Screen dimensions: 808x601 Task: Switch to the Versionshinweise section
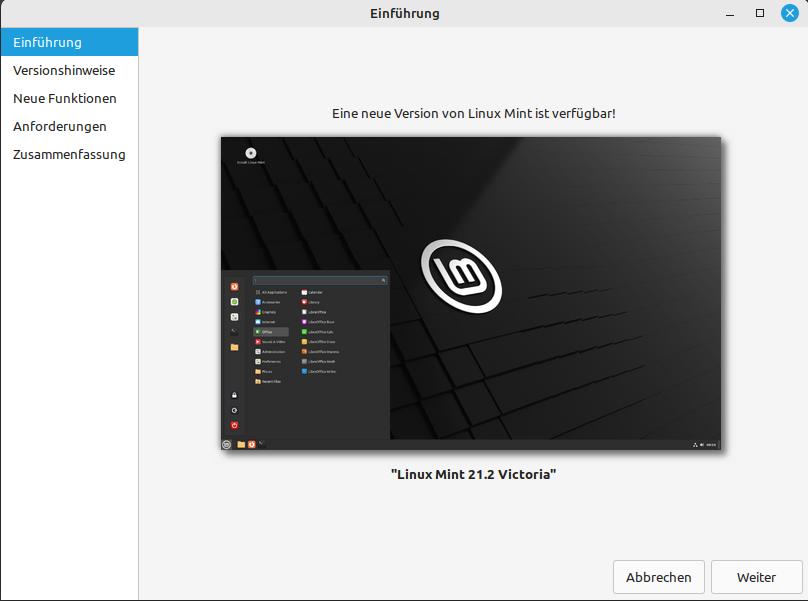coord(64,70)
